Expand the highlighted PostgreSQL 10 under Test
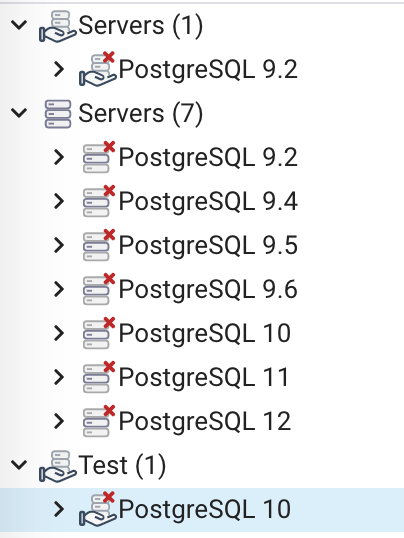Screen dimensions: 404x538 [x=59, y=509]
